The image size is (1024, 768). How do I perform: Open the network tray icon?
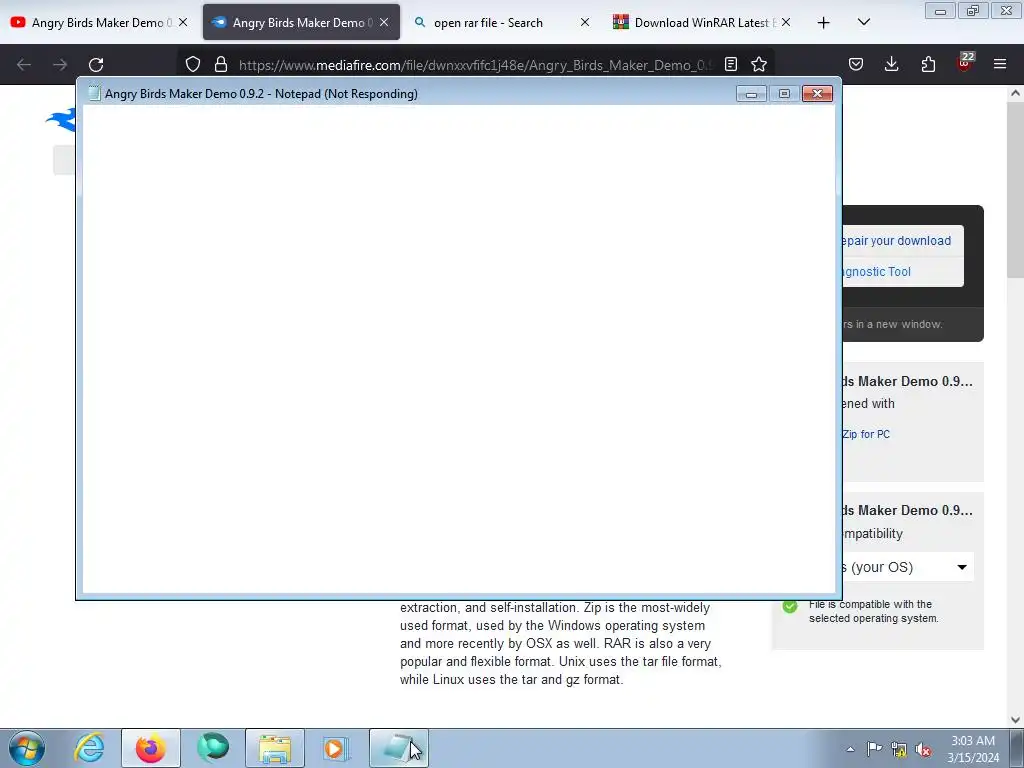pyautogui.click(x=899, y=750)
